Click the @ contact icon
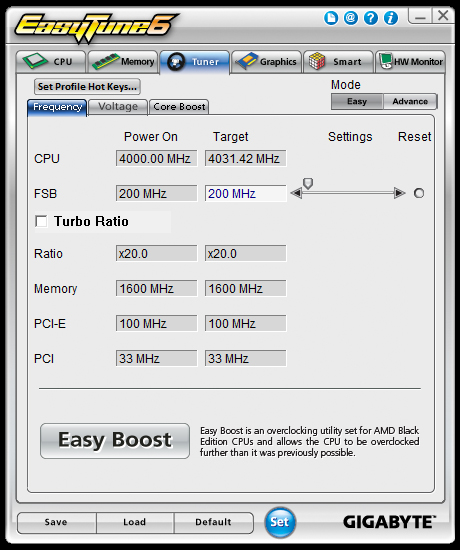 [x=351, y=18]
